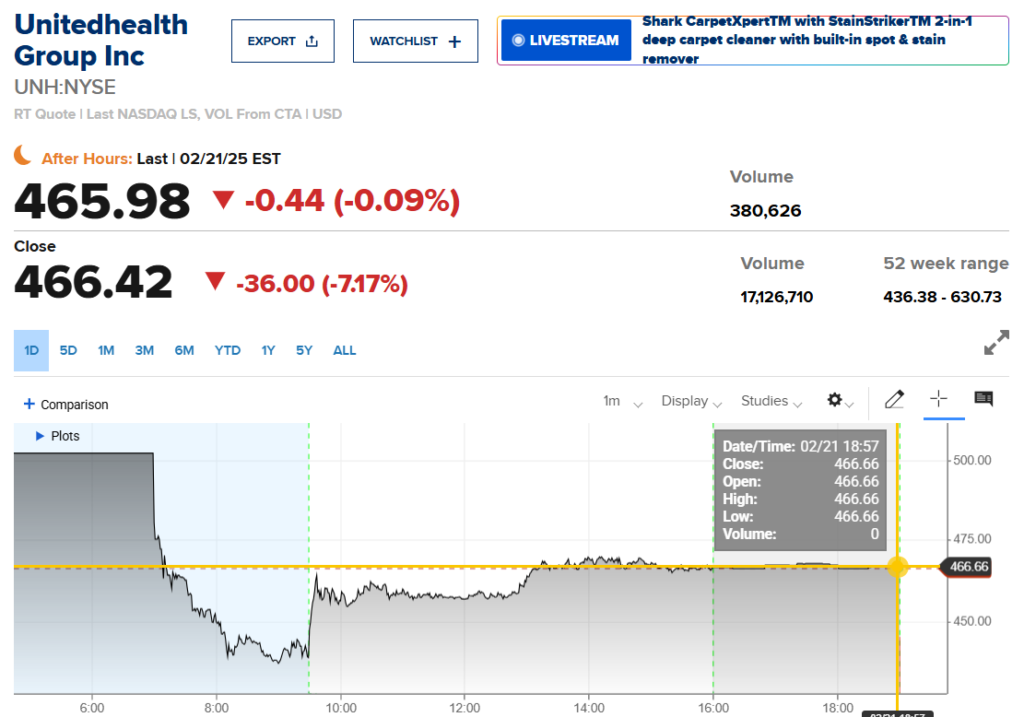Click after hours volume 380,626

point(765,211)
